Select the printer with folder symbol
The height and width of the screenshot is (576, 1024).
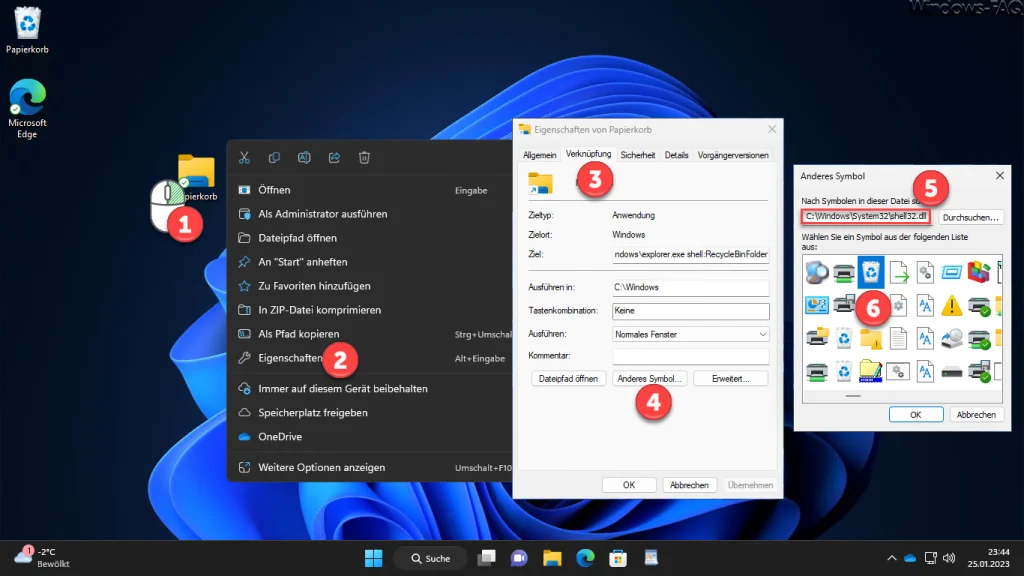tap(816, 338)
